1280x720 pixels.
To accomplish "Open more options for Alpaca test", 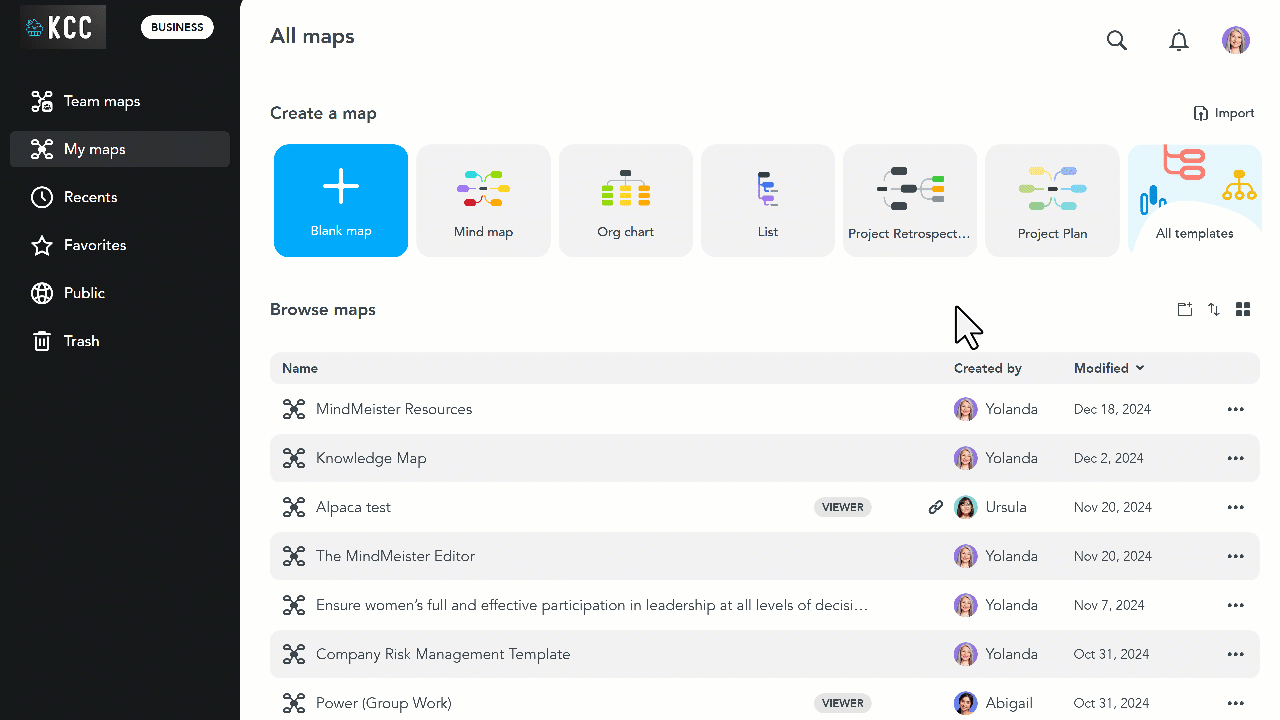I will pos(1236,507).
